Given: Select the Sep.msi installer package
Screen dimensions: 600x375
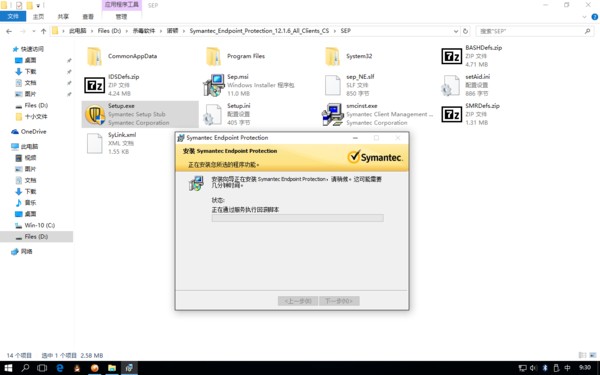Looking at the screenshot, I should (260, 85).
